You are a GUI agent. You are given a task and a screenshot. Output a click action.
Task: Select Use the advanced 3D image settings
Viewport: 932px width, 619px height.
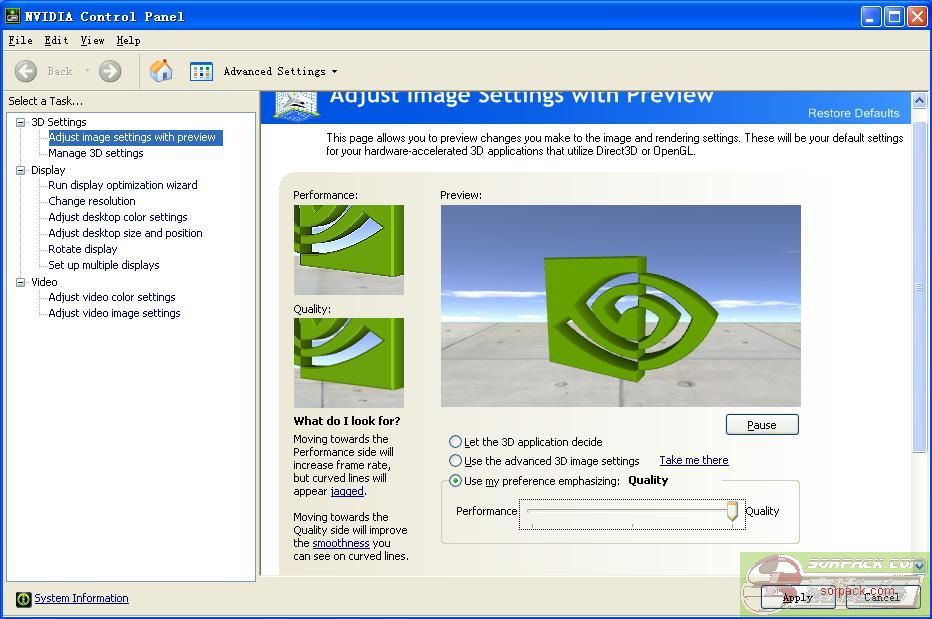tap(456, 461)
